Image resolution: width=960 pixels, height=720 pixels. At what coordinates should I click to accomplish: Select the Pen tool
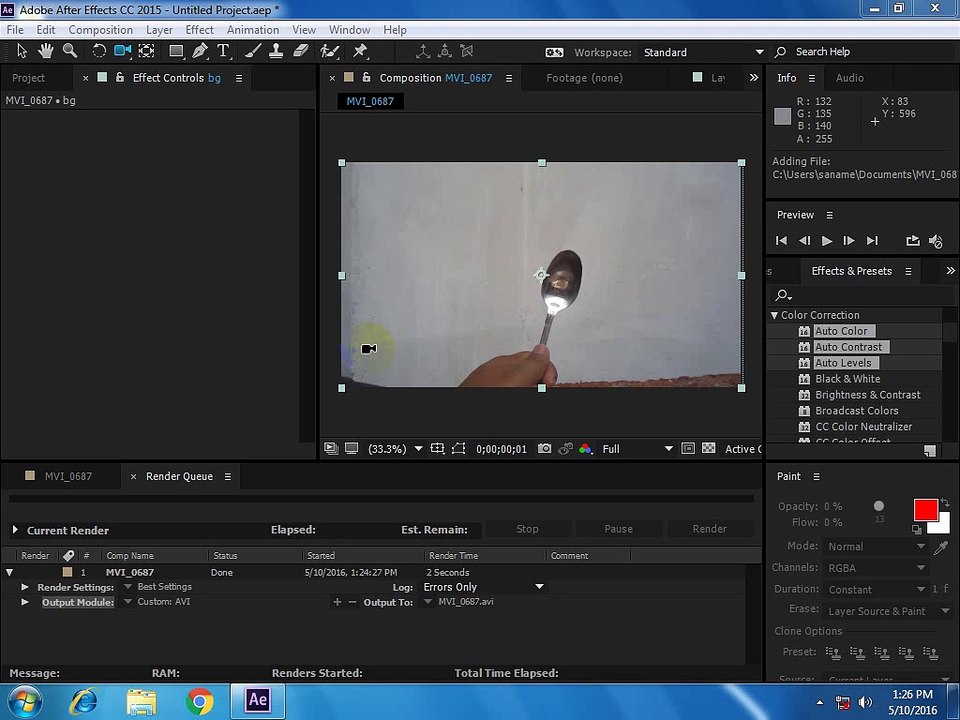pyautogui.click(x=200, y=51)
